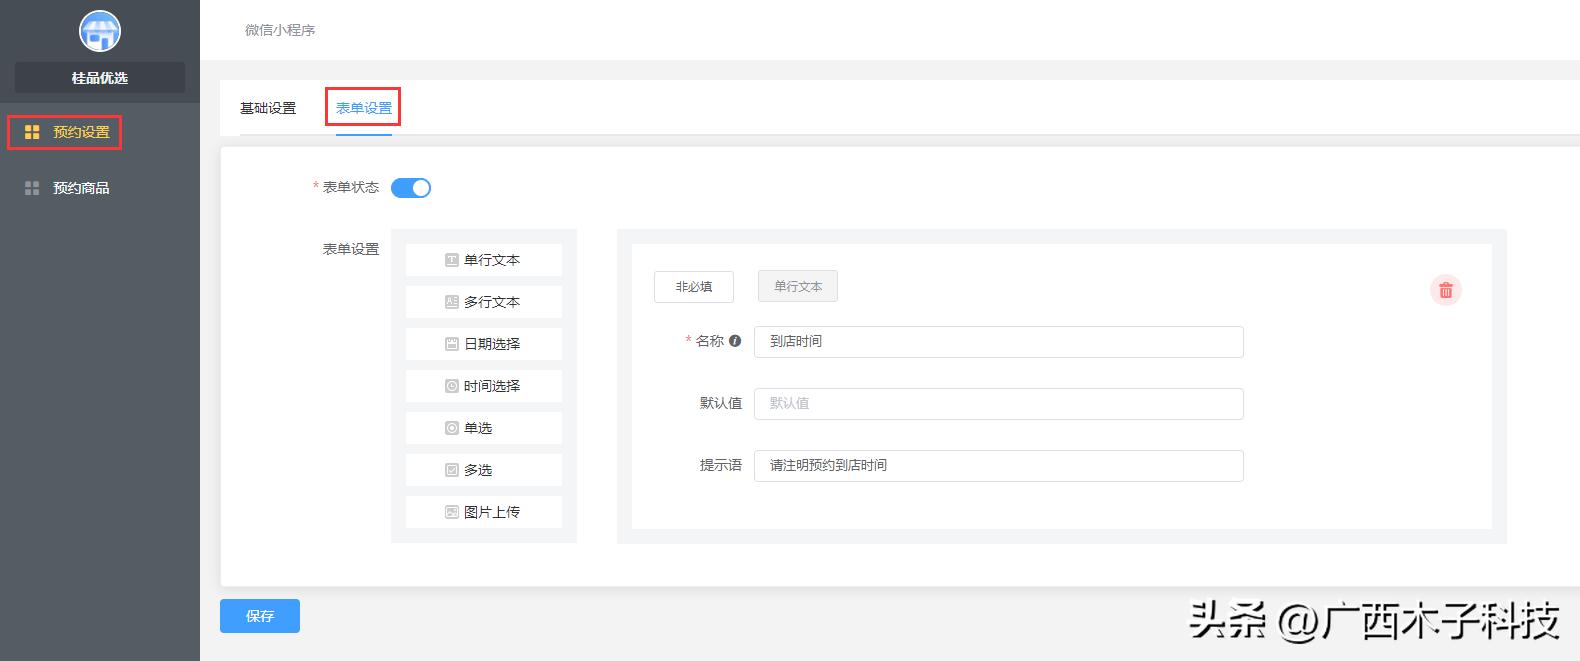Add a 图片上传 field component

(x=484, y=512)
